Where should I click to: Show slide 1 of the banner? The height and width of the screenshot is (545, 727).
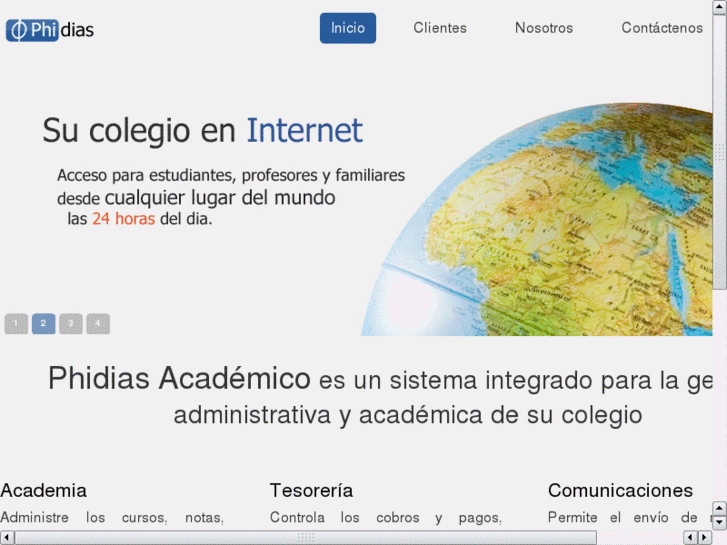[x=16, y=324]
